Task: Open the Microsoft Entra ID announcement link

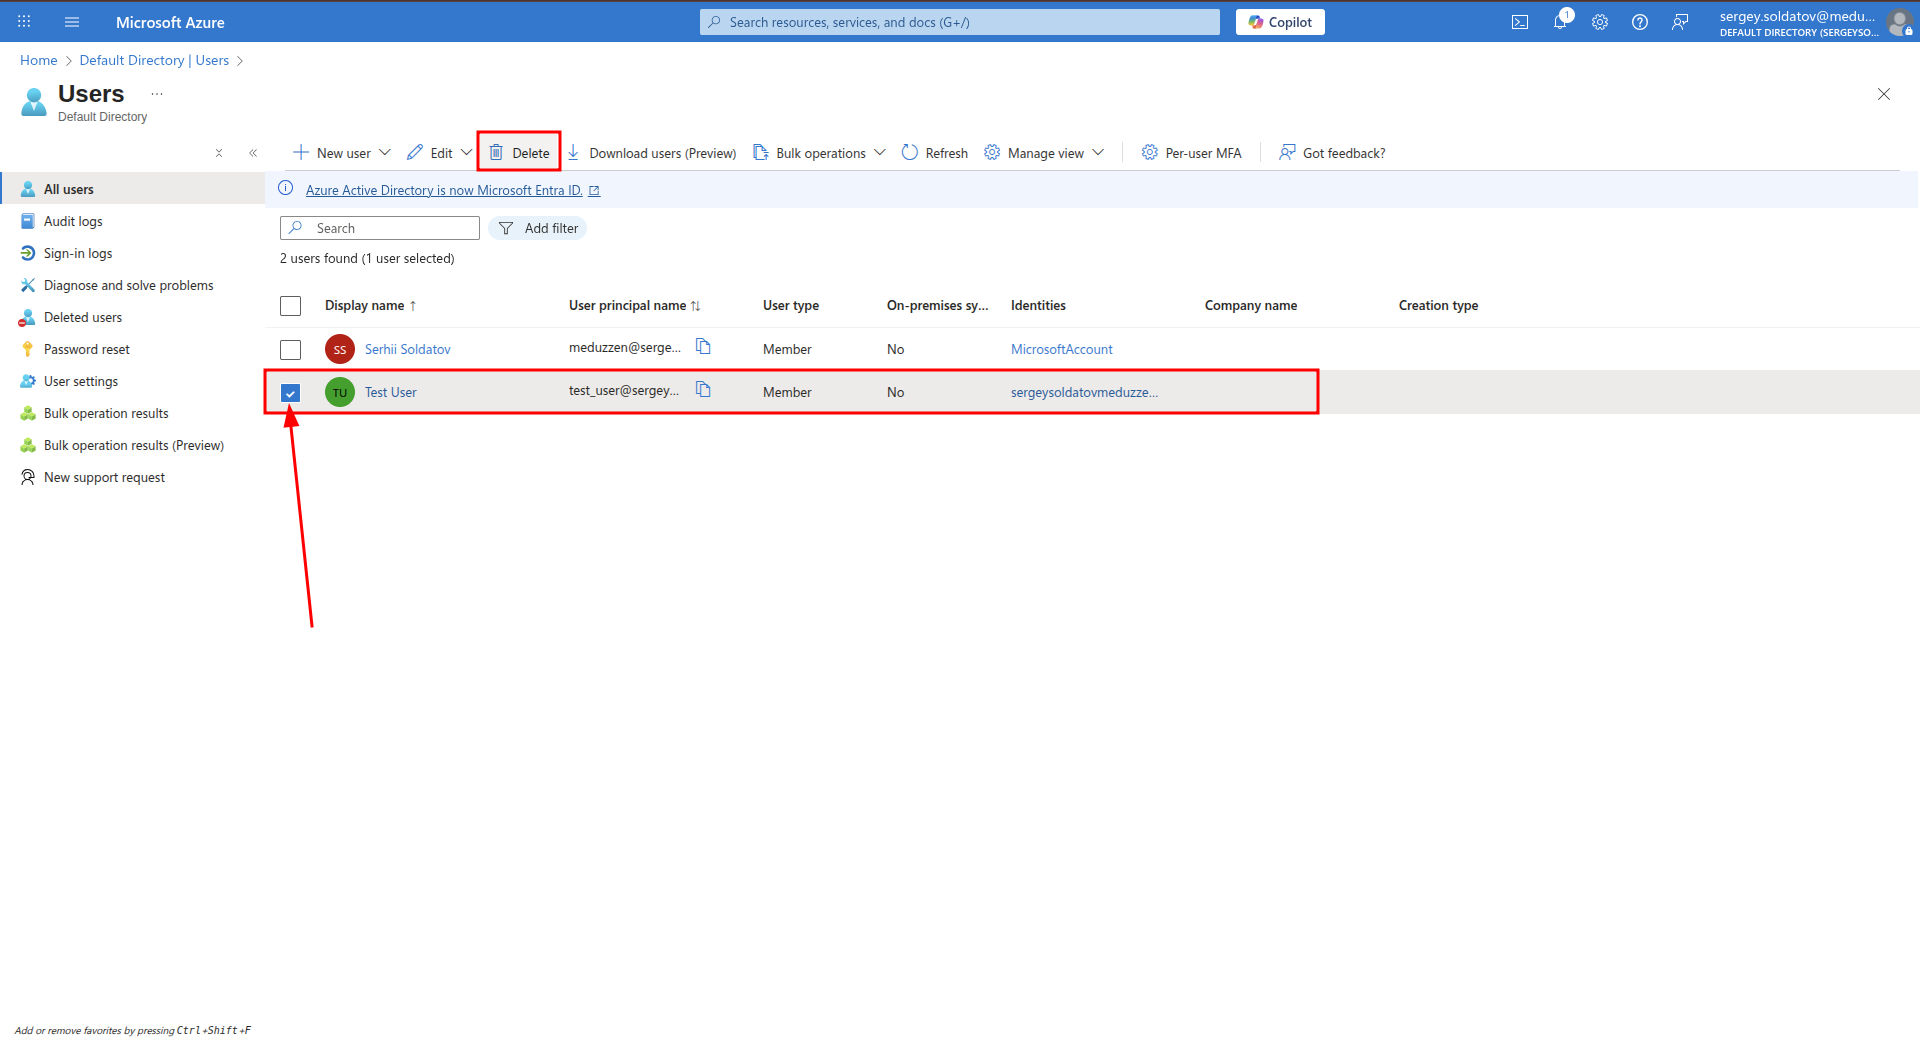Action: (x=452, y=190)
